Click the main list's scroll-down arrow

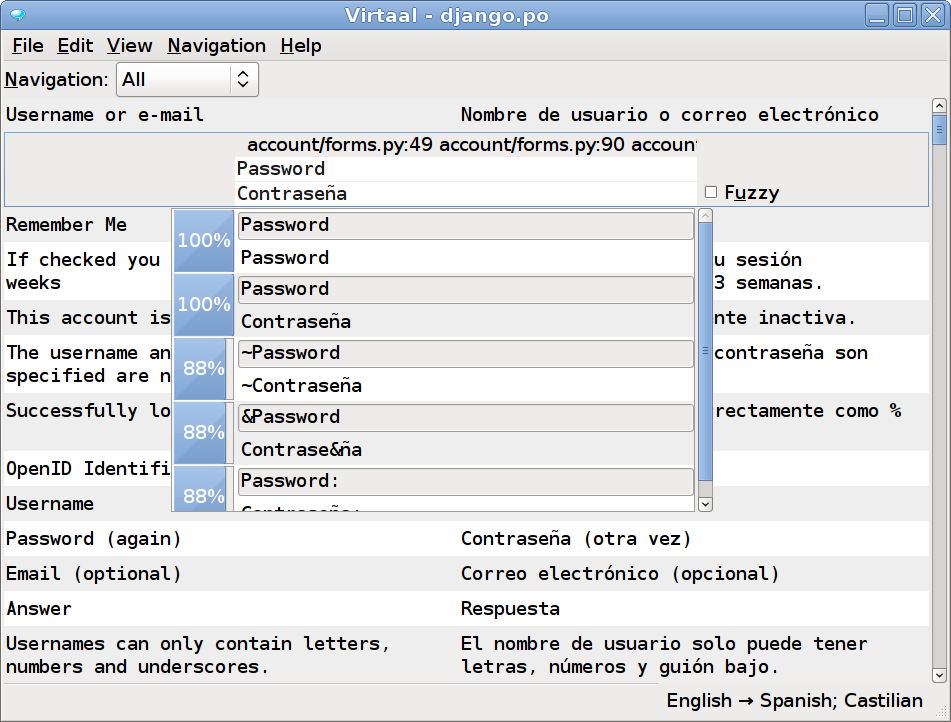938,675
